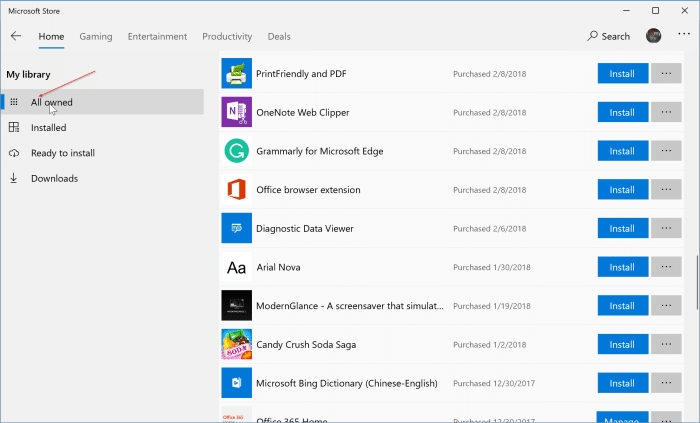Viewport: 700px width, 423px height.
Task: Show Ready to install apps
Action: (x=102, y=153)
